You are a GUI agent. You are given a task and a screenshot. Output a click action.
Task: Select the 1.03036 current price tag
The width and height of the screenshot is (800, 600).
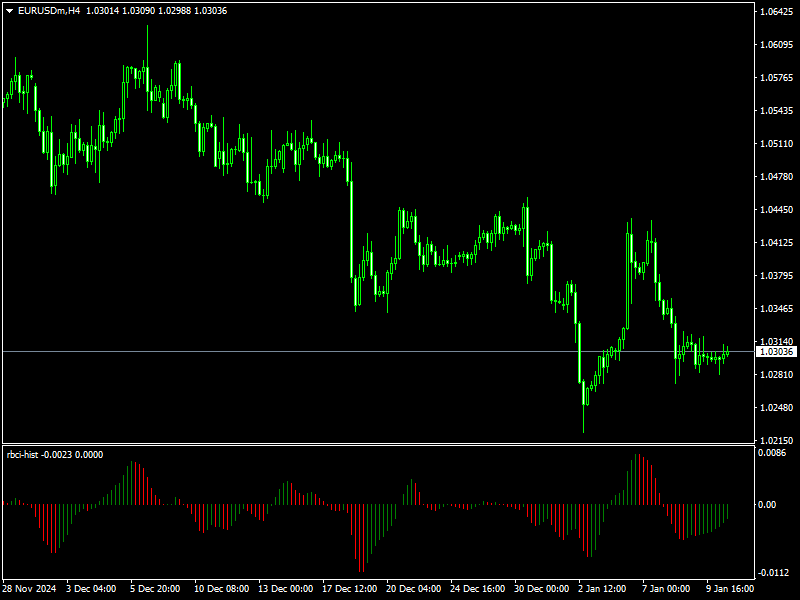tap(776, 352)
